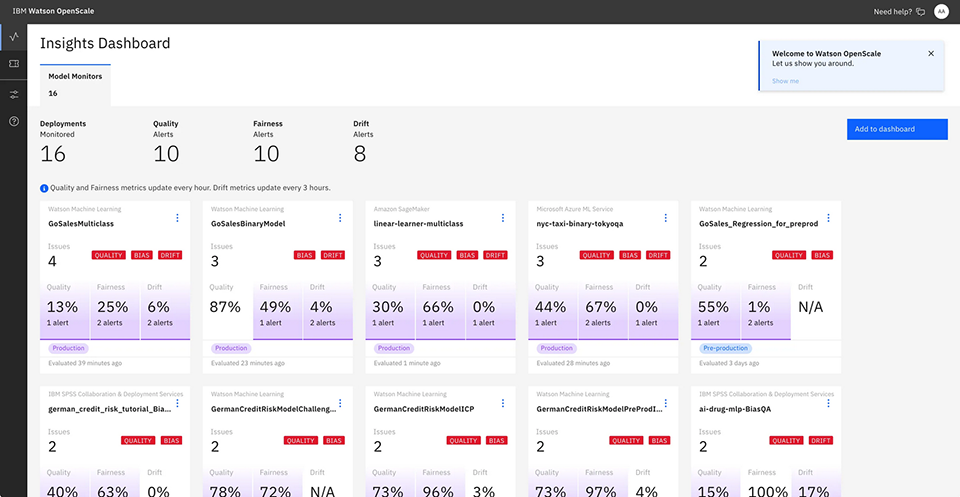Click the Pre-production tag on GoSales_Regression card
Viewport: 960px width, 497px height.
[x=726, y=348]
